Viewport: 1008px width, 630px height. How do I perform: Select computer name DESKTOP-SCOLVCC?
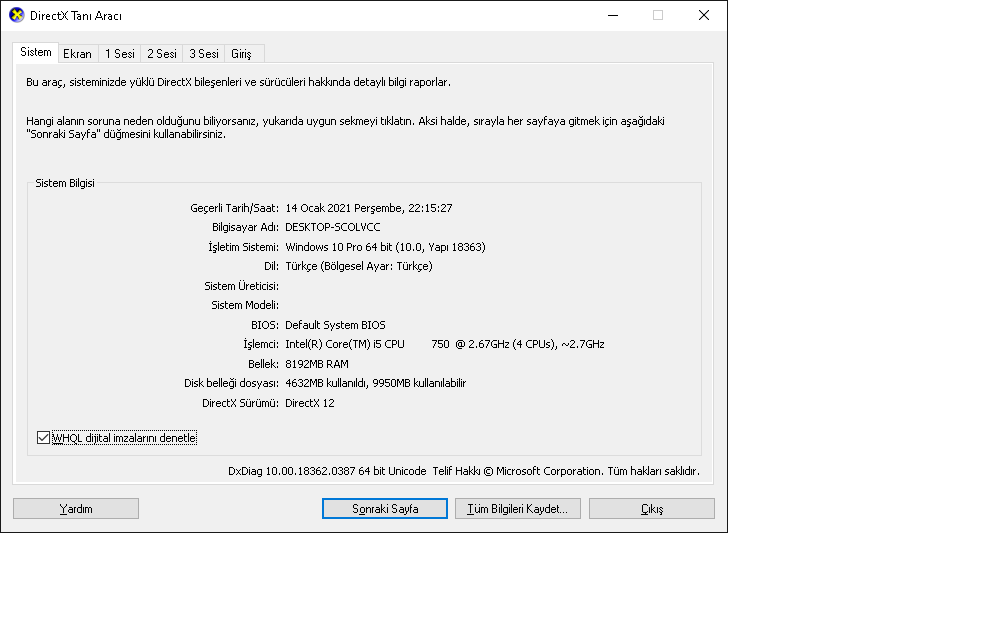coord(332,228)
